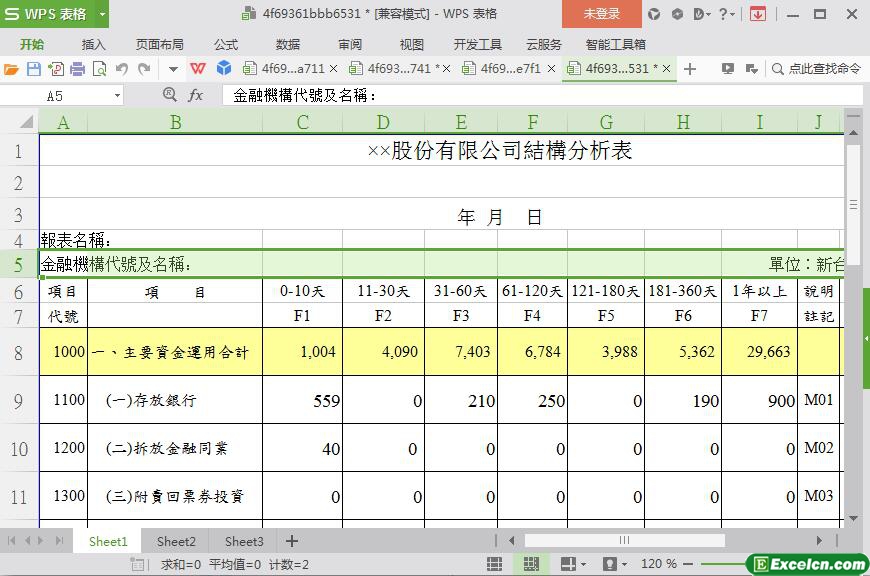The width and height of the screenshot is (870, 576).
Task: Close the 4f69...a711 document tab
Action: coord(333,69)
